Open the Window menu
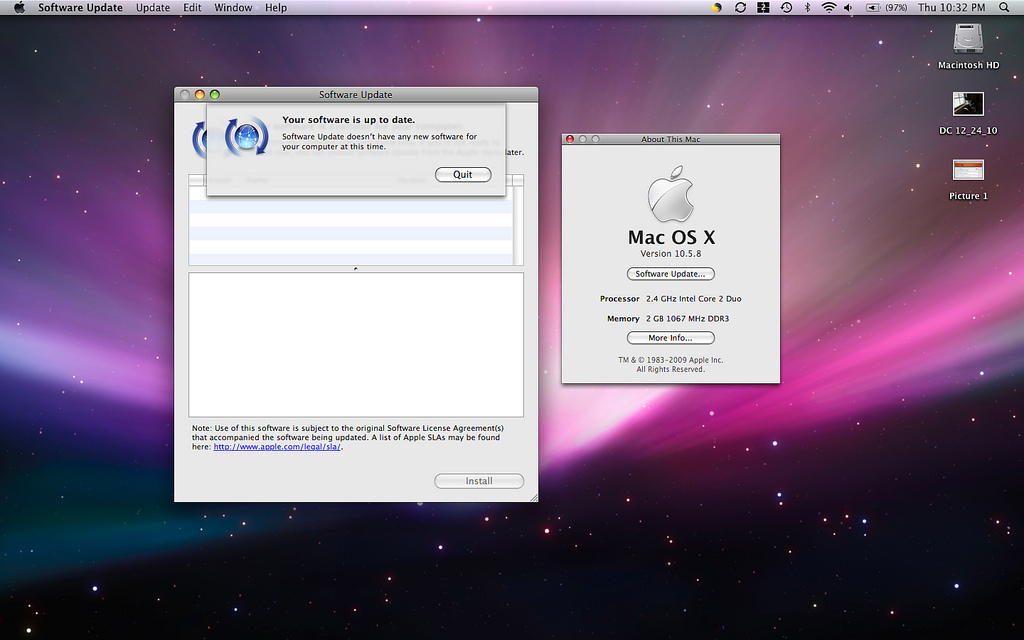Viewport: 1024px width, 640px height. [x=233, y=8]
